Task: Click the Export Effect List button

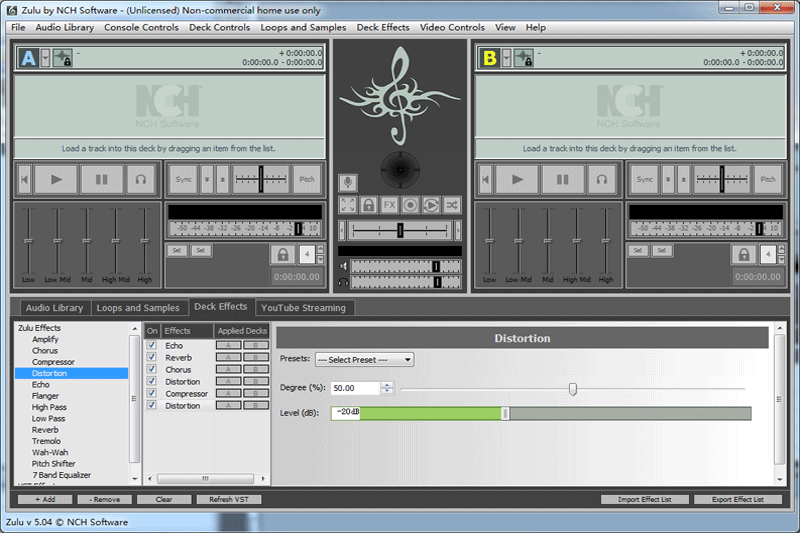Action: point(738,499)
